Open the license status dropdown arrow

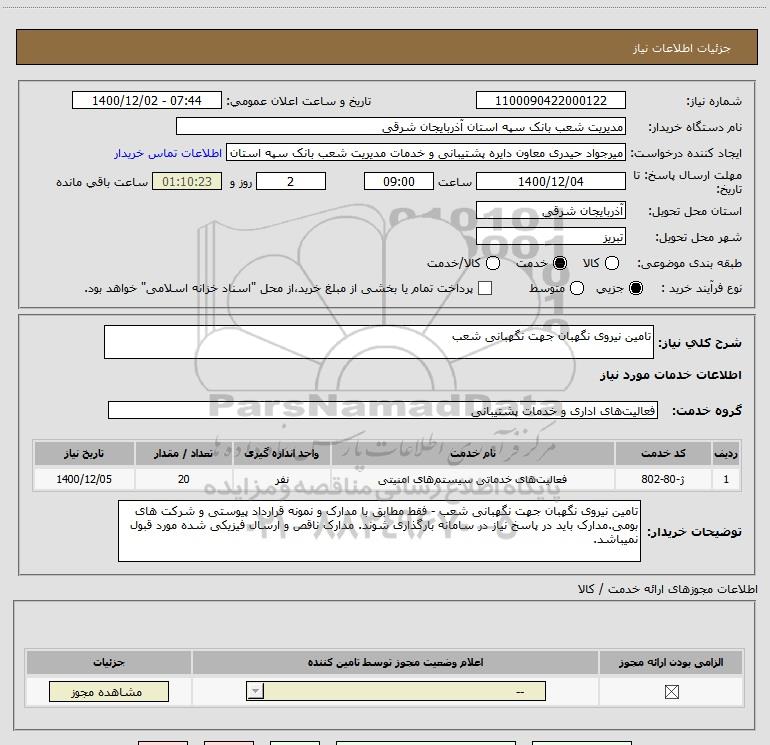point(255,691)
